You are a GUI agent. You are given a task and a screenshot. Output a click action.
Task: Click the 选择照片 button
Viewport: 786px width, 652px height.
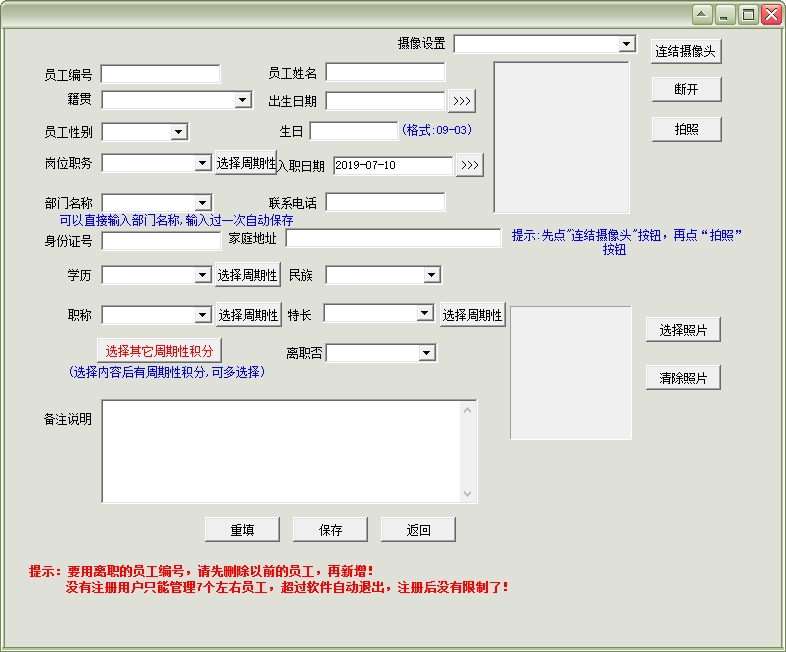(683, 330)
